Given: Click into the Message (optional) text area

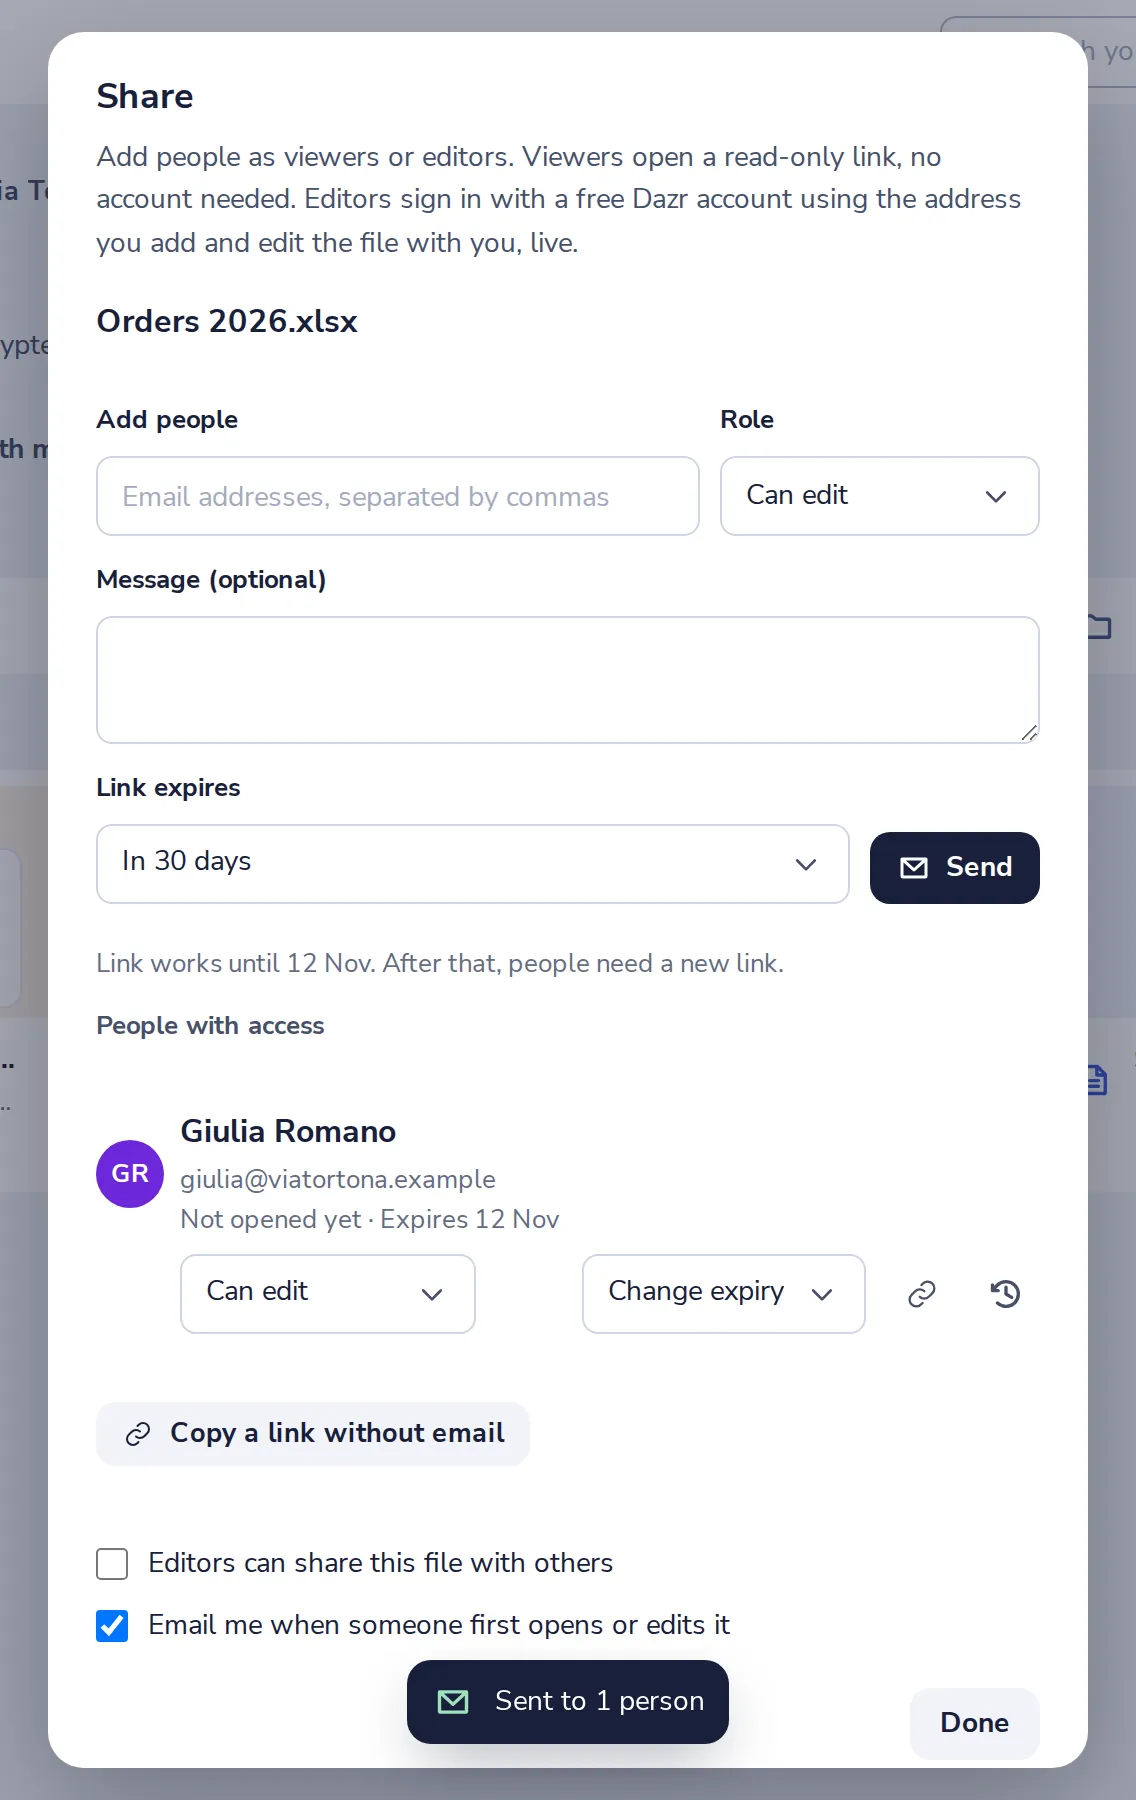Looking at the screenshot, I should pos(568,680).
